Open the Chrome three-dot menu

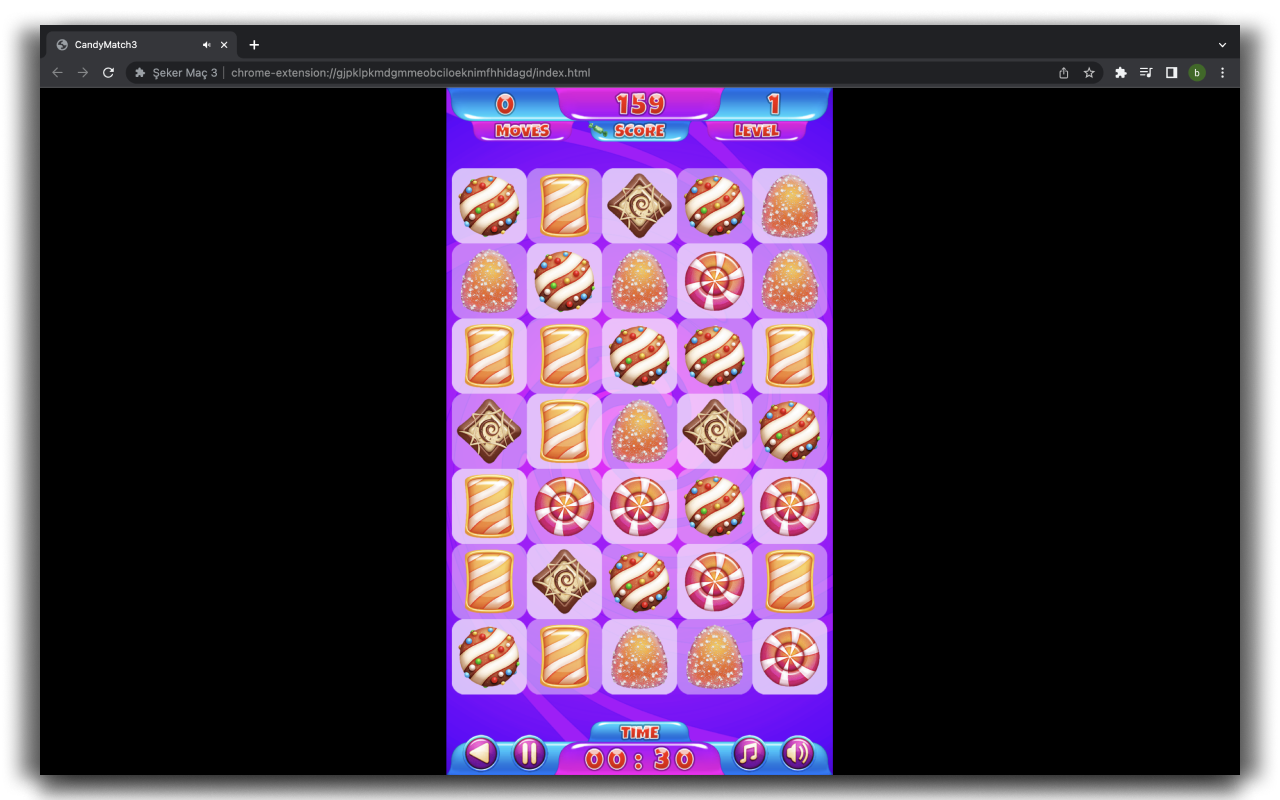[1222, 72]
